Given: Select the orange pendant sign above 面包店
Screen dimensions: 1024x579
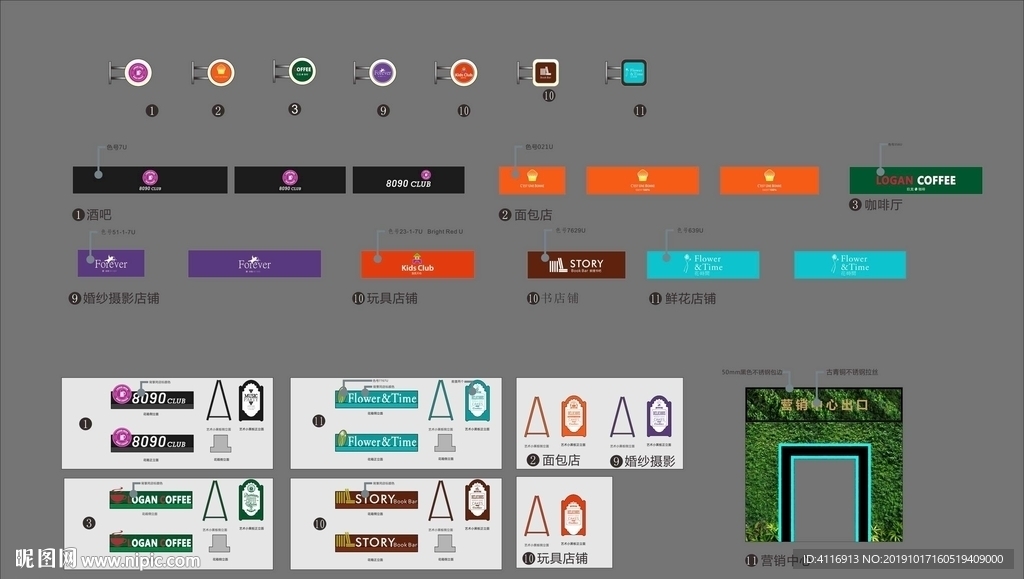Looking at the screenshot, I should (x=573, y=416).
